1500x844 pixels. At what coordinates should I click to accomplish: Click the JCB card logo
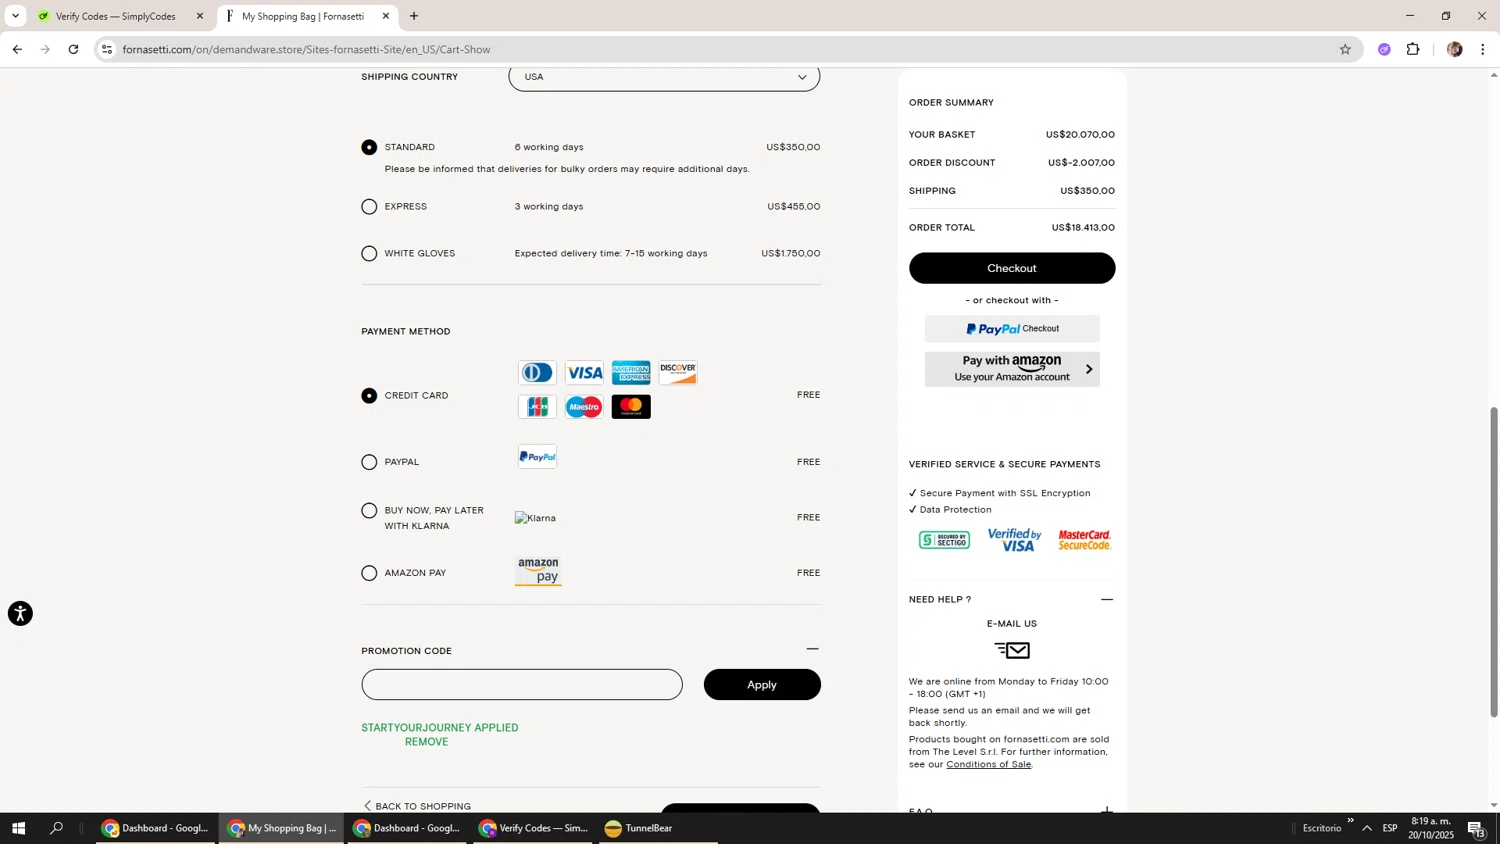(537, 407)
